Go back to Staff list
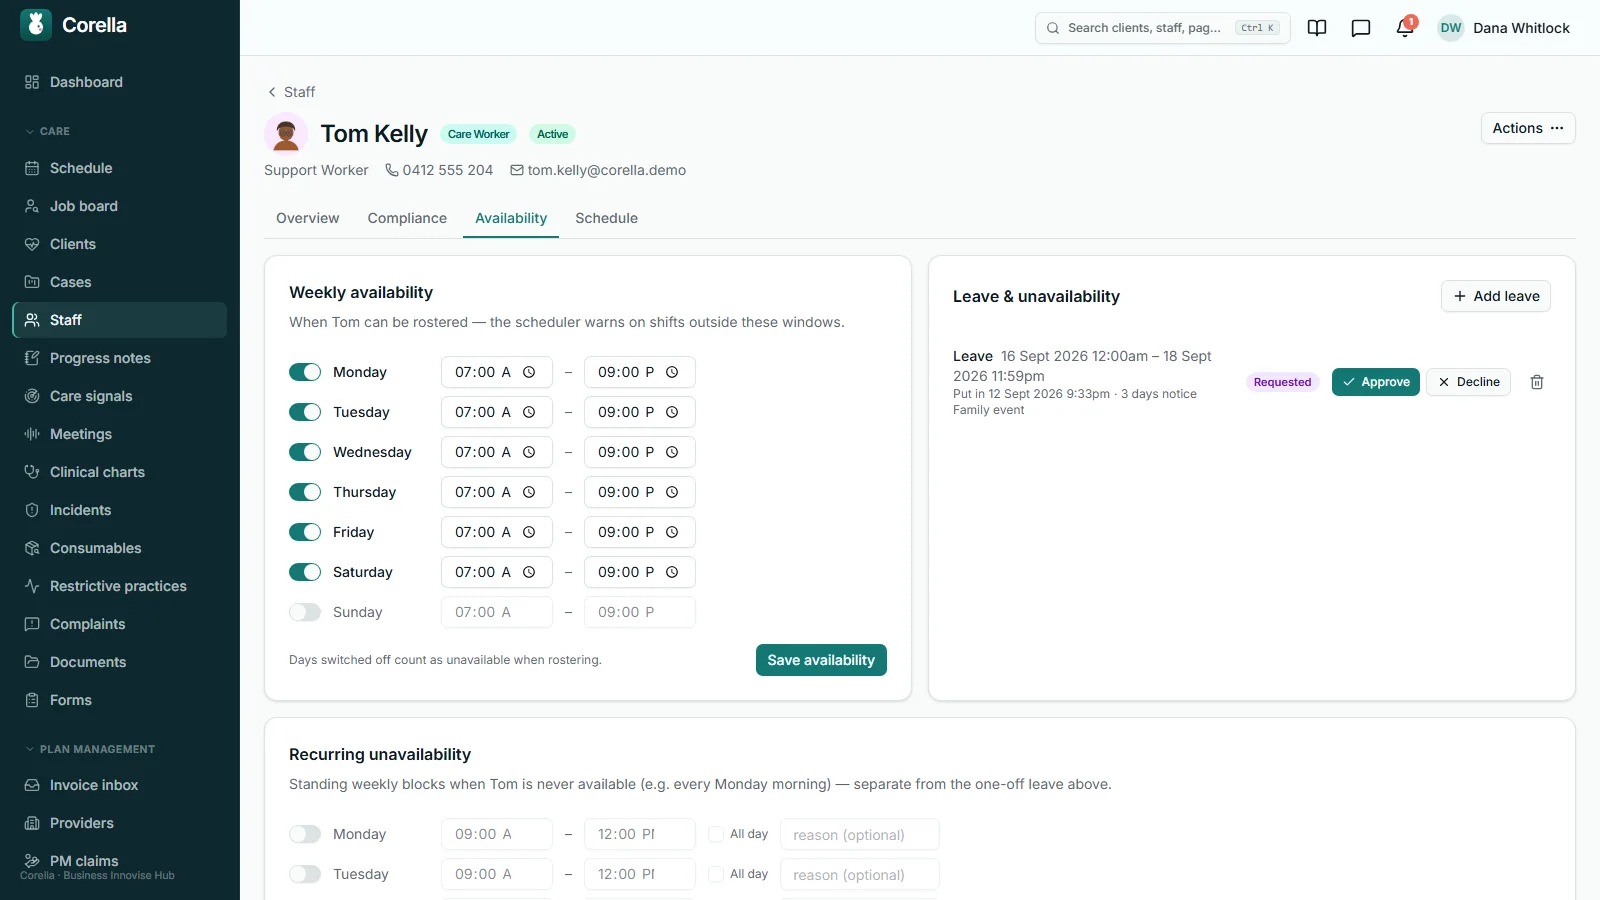Screen dimensions: 1600x900 (291, 92)
